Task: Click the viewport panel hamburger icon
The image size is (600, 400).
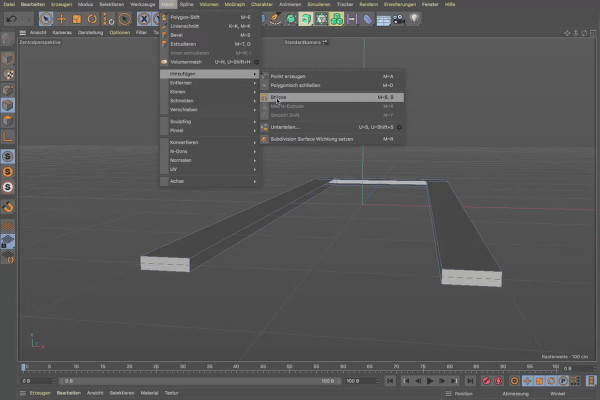Action: (23, 33)
